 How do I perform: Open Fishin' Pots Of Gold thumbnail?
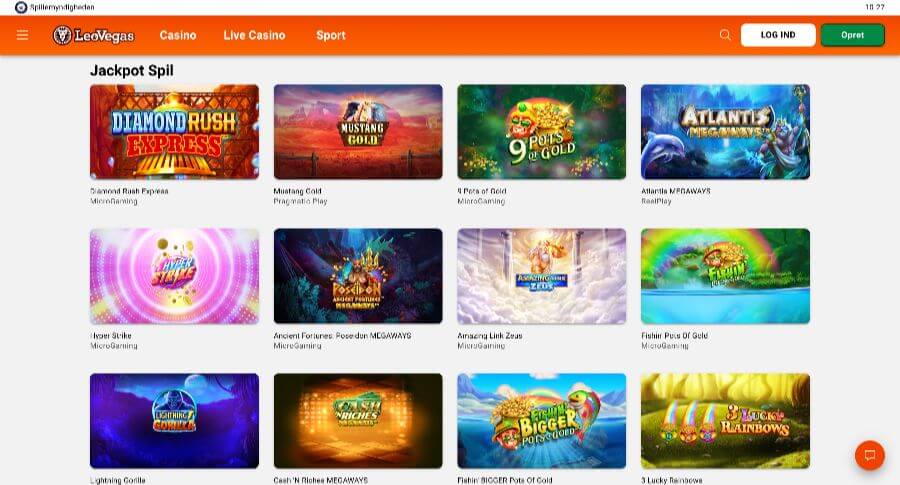tap(726, 276)
